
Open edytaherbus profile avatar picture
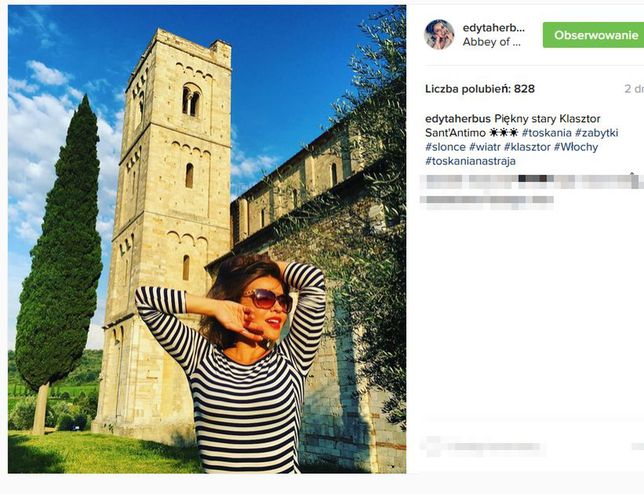439,34
